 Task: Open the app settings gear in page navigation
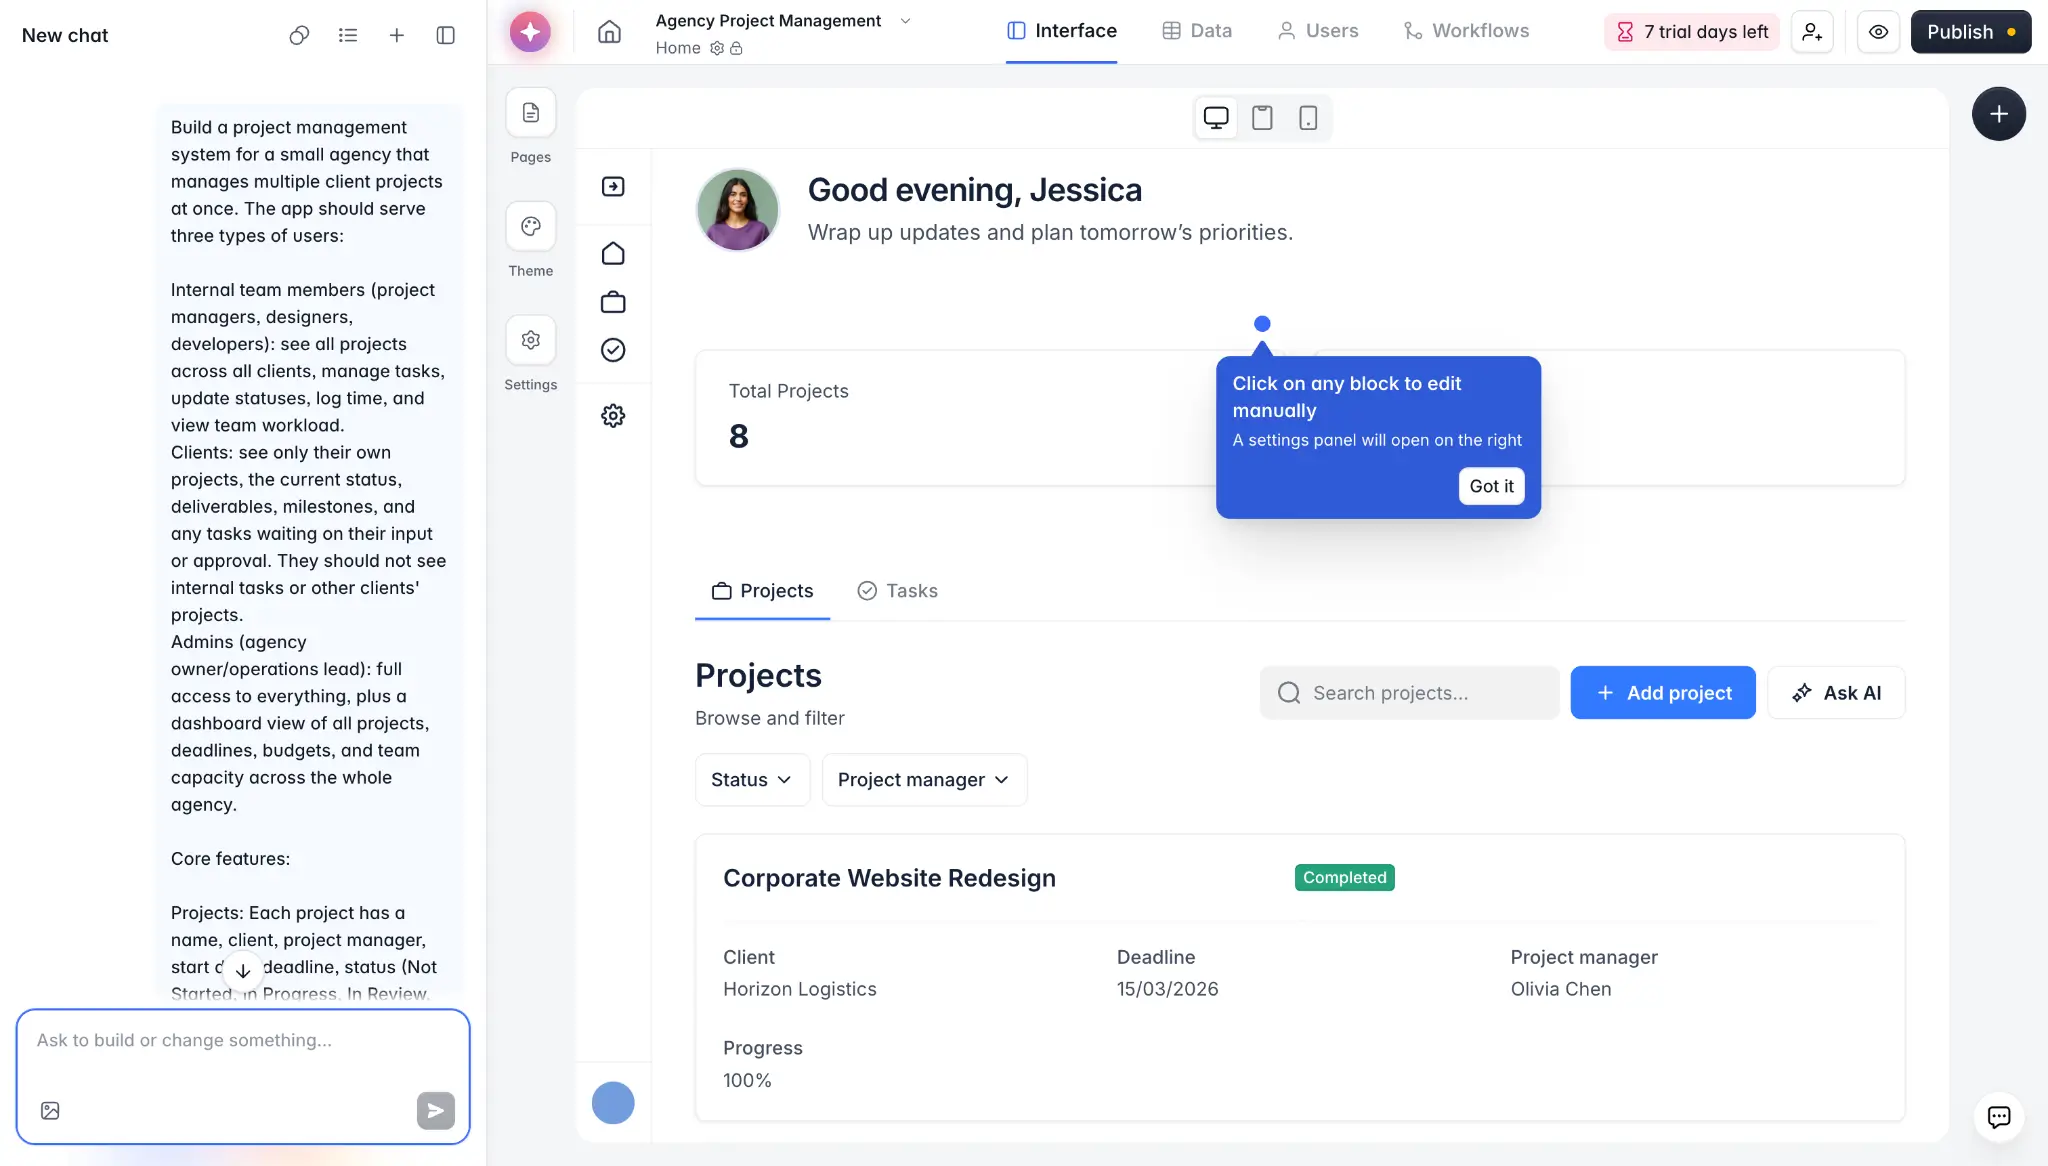(613, 415)
